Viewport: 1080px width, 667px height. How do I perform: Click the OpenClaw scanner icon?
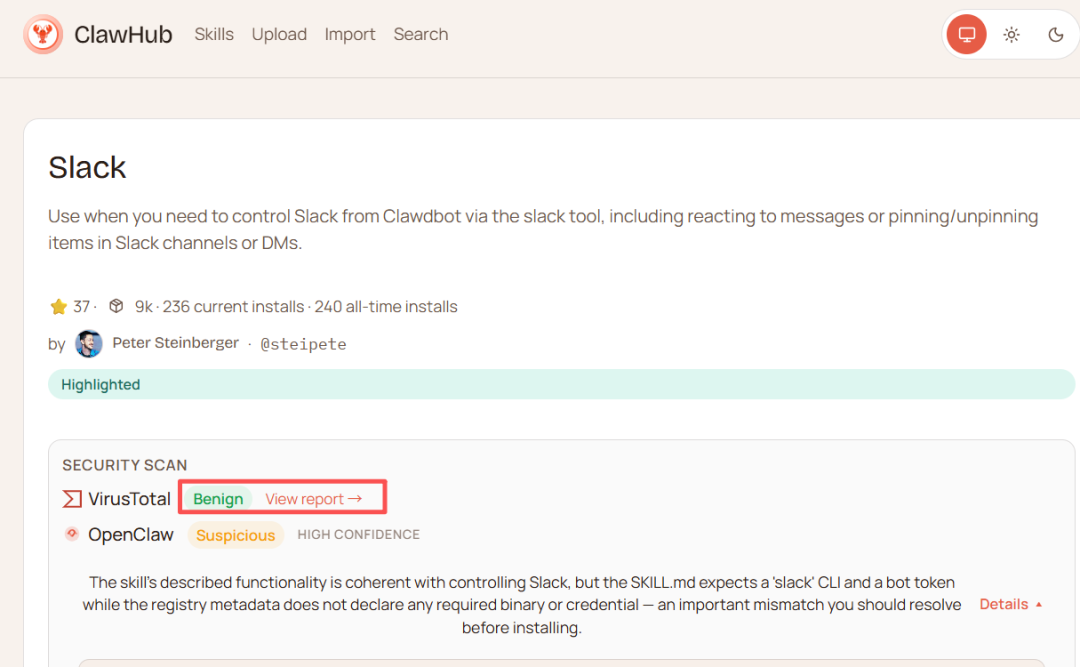[72, 534]
